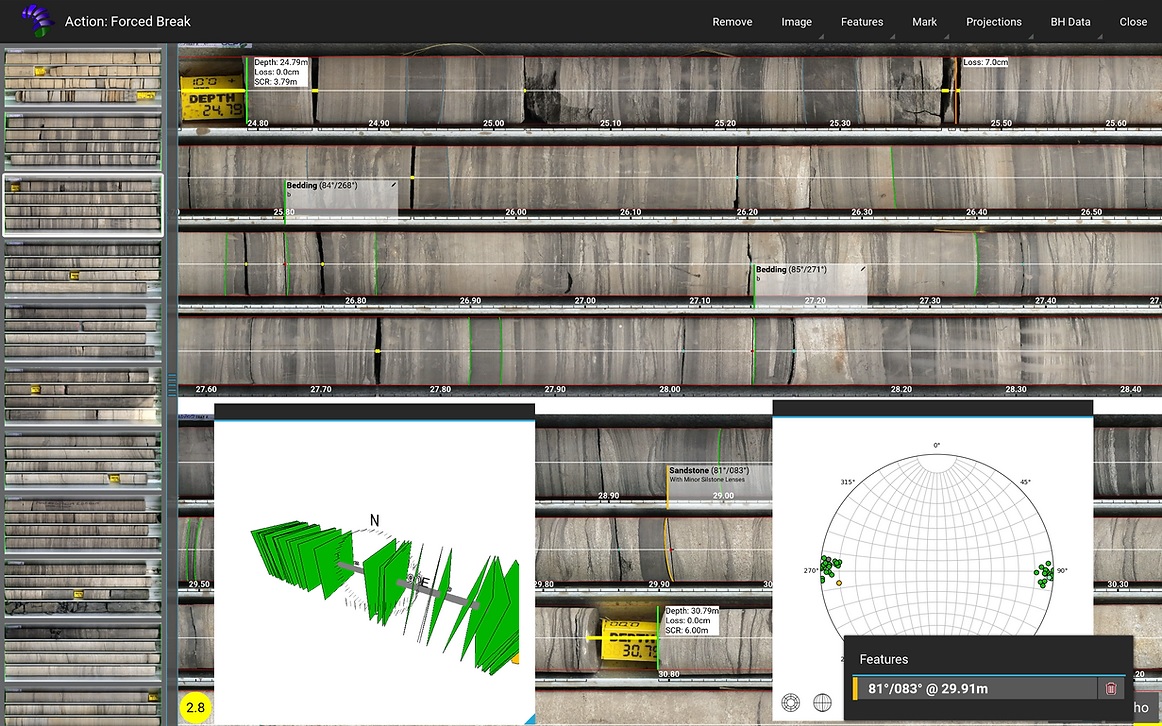The height and width of the screenshot is (726, 1162).
Task: Edit the Bedding (84°/268°) label pencil
Action: pyautogui.click(x=394, y=185)
